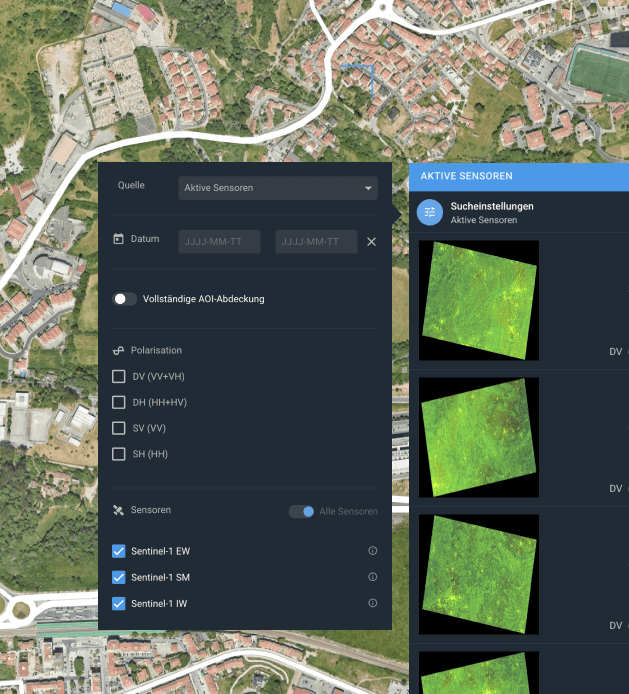
Task: Click the Quelle dropdown arrow
Action: 368,188
